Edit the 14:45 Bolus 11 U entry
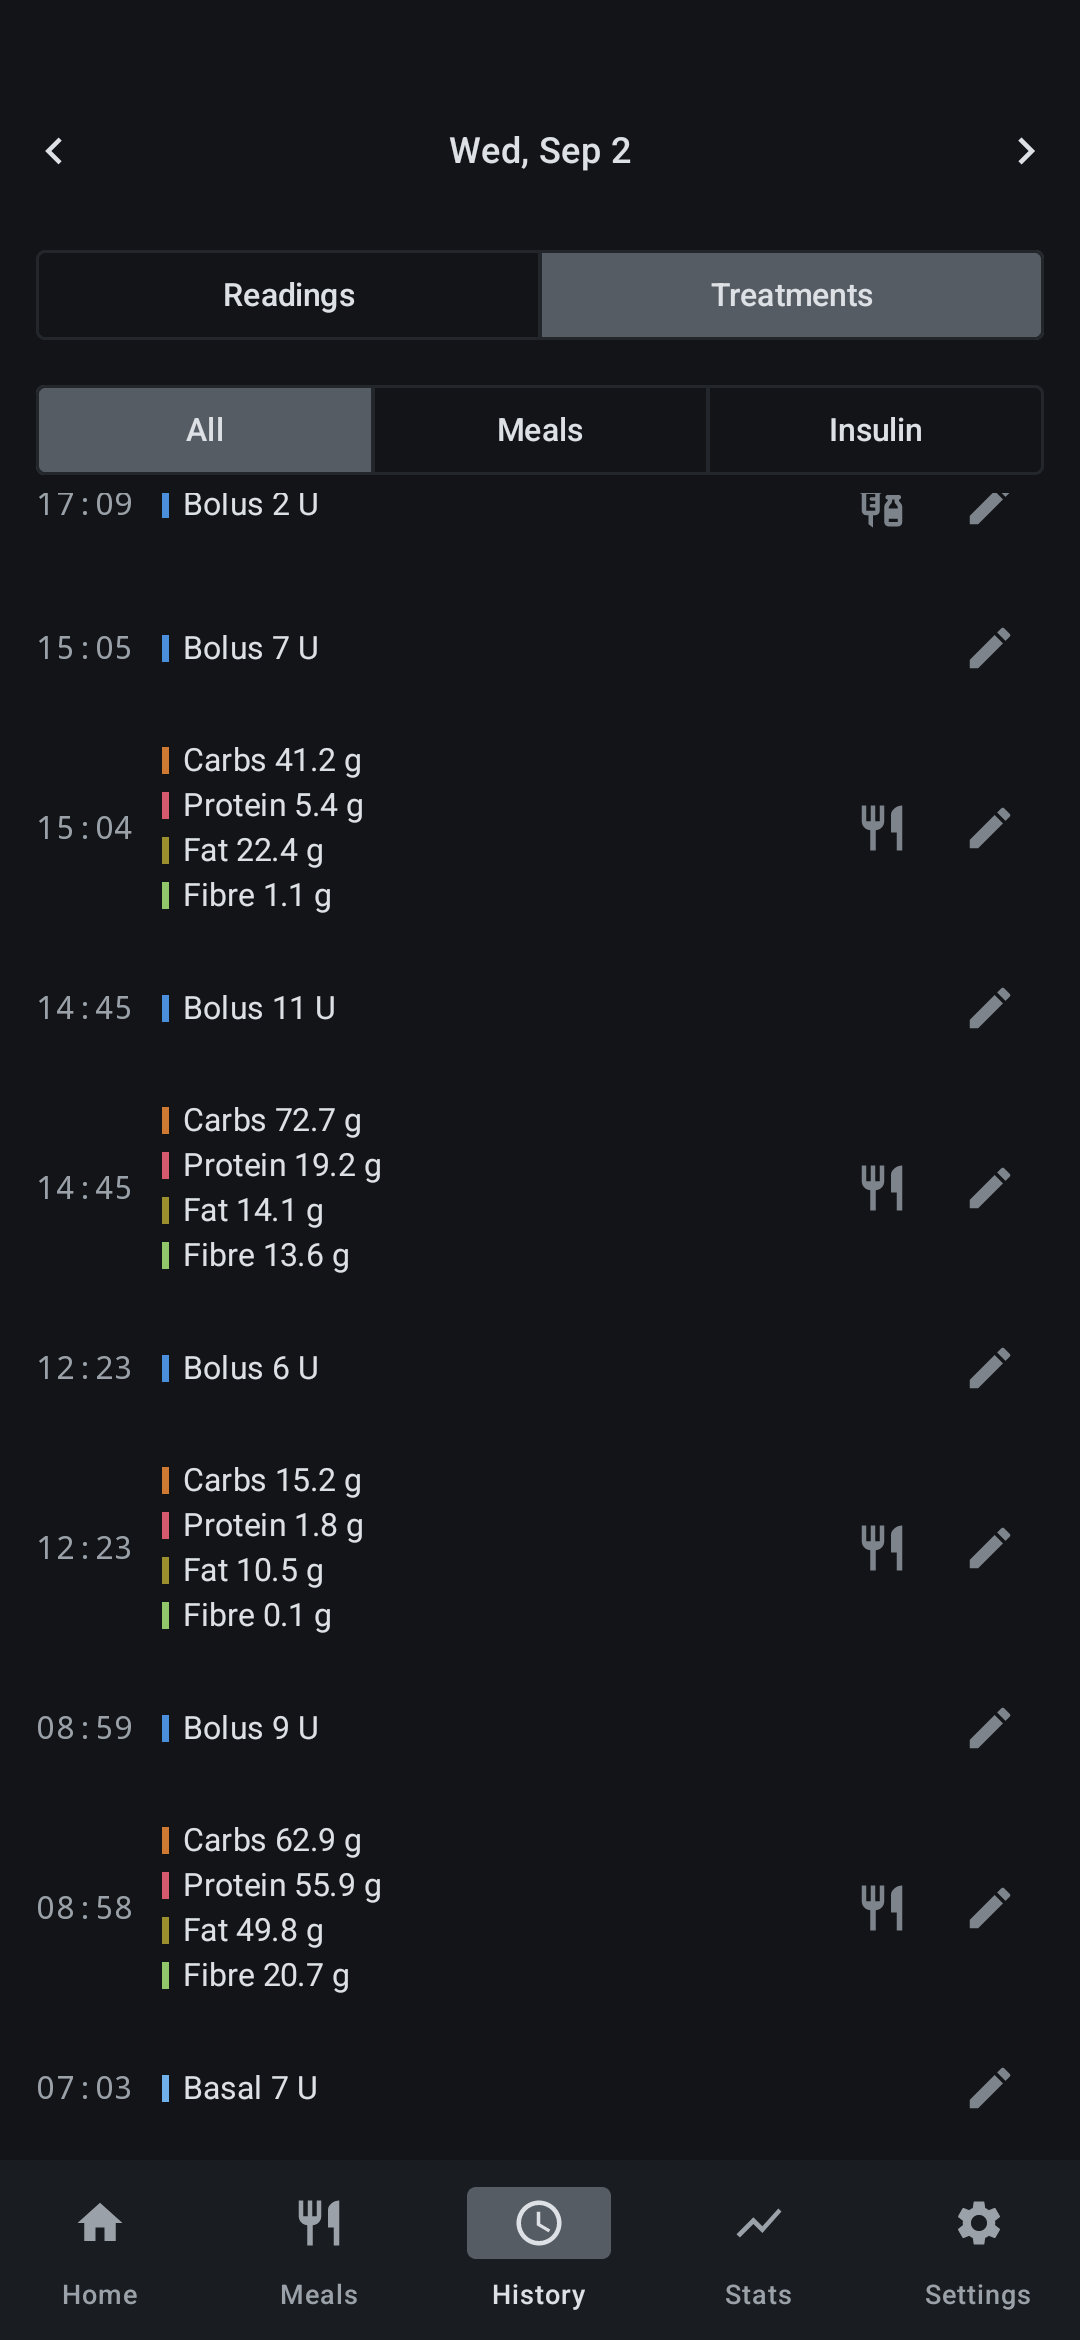The height and width of the screenshot is (2340, 1080). (989, 1008)
